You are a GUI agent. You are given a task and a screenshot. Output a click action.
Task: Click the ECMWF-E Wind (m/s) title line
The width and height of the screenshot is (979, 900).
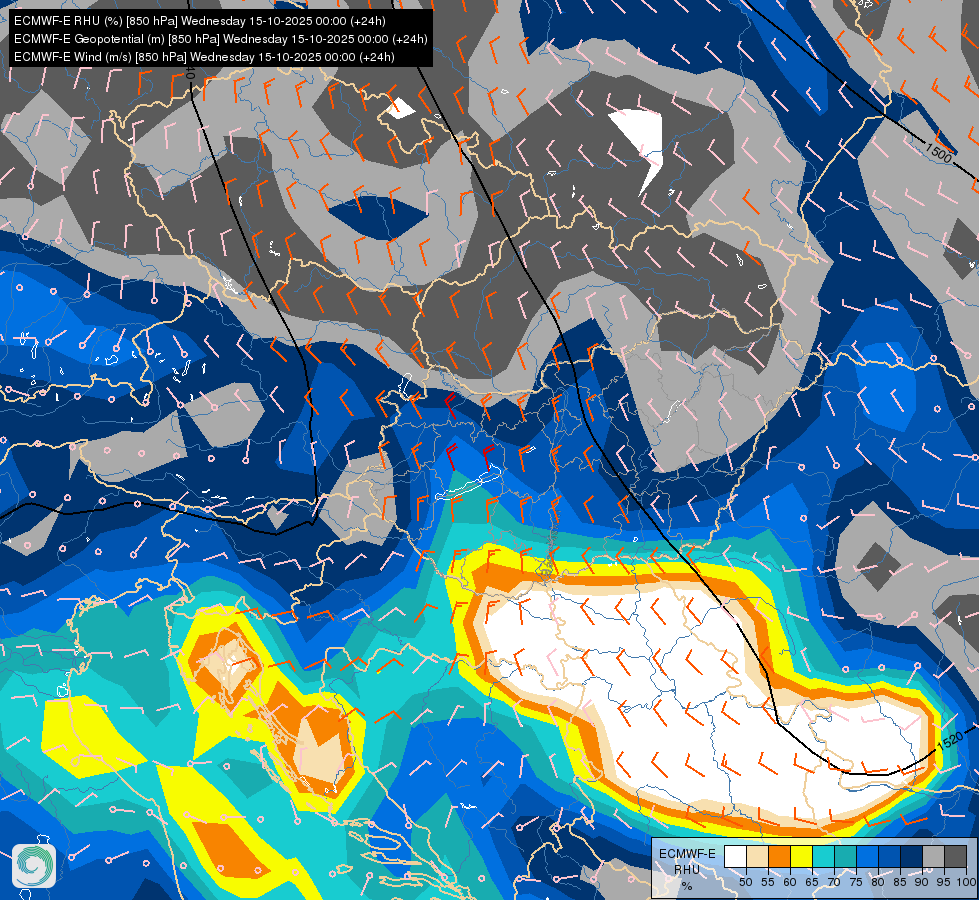(x=204, y=57)
